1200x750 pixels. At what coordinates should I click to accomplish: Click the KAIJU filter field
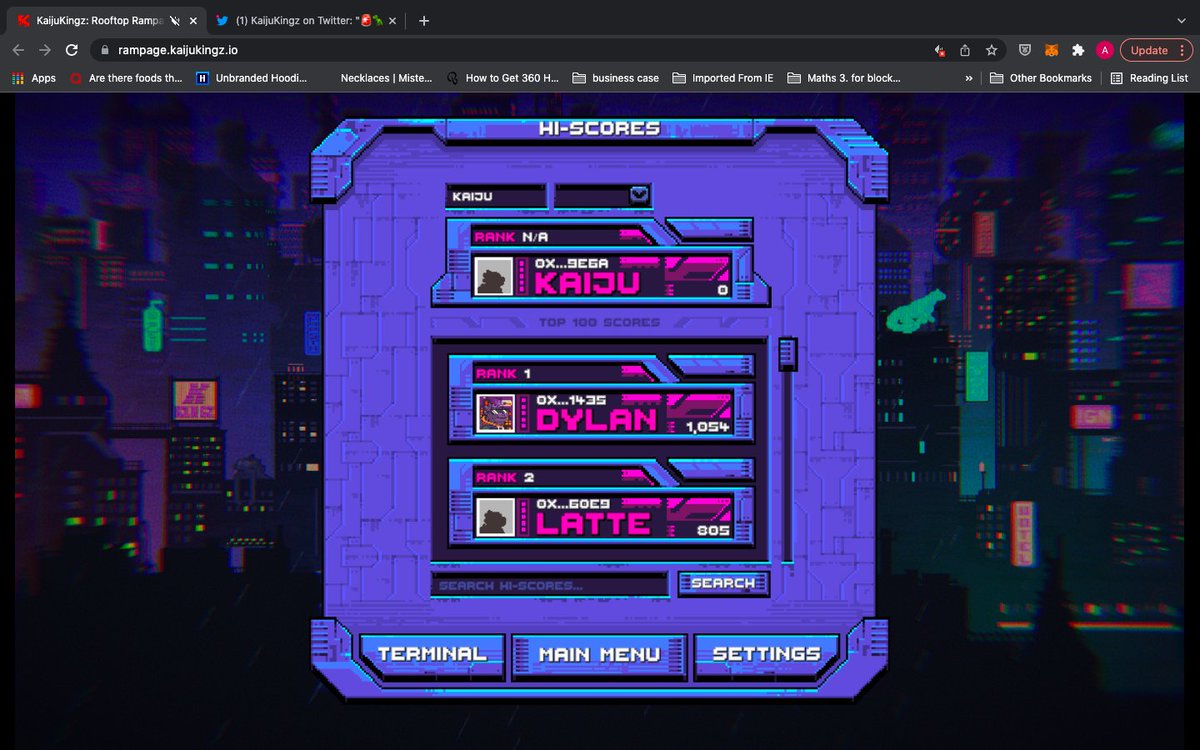click(496, 196)
